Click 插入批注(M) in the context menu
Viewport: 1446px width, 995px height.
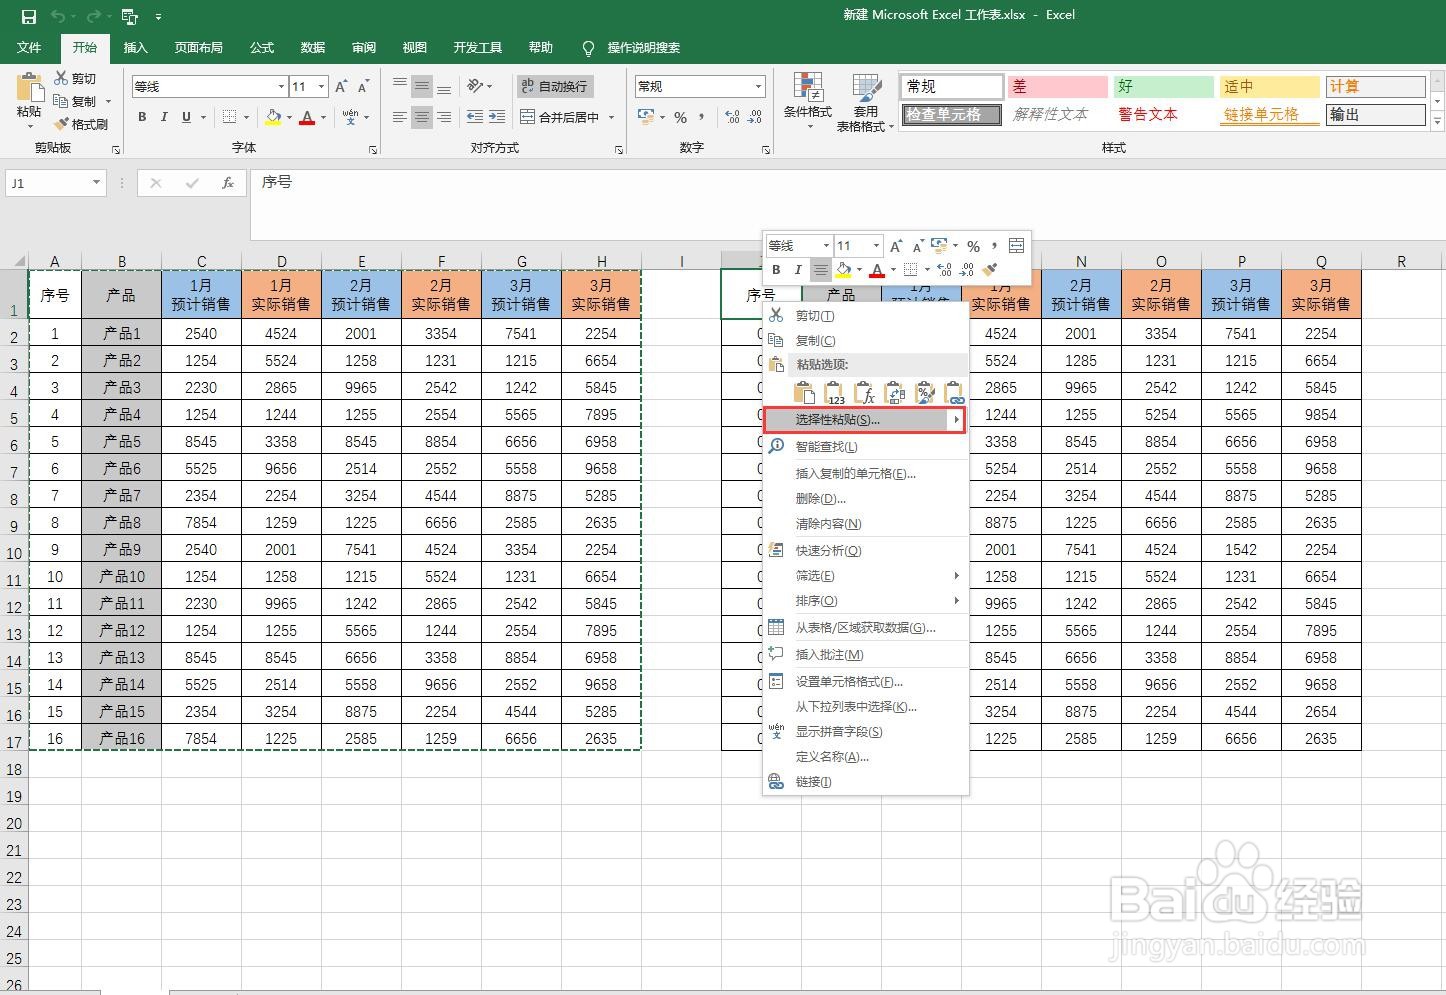pos(865,655)
